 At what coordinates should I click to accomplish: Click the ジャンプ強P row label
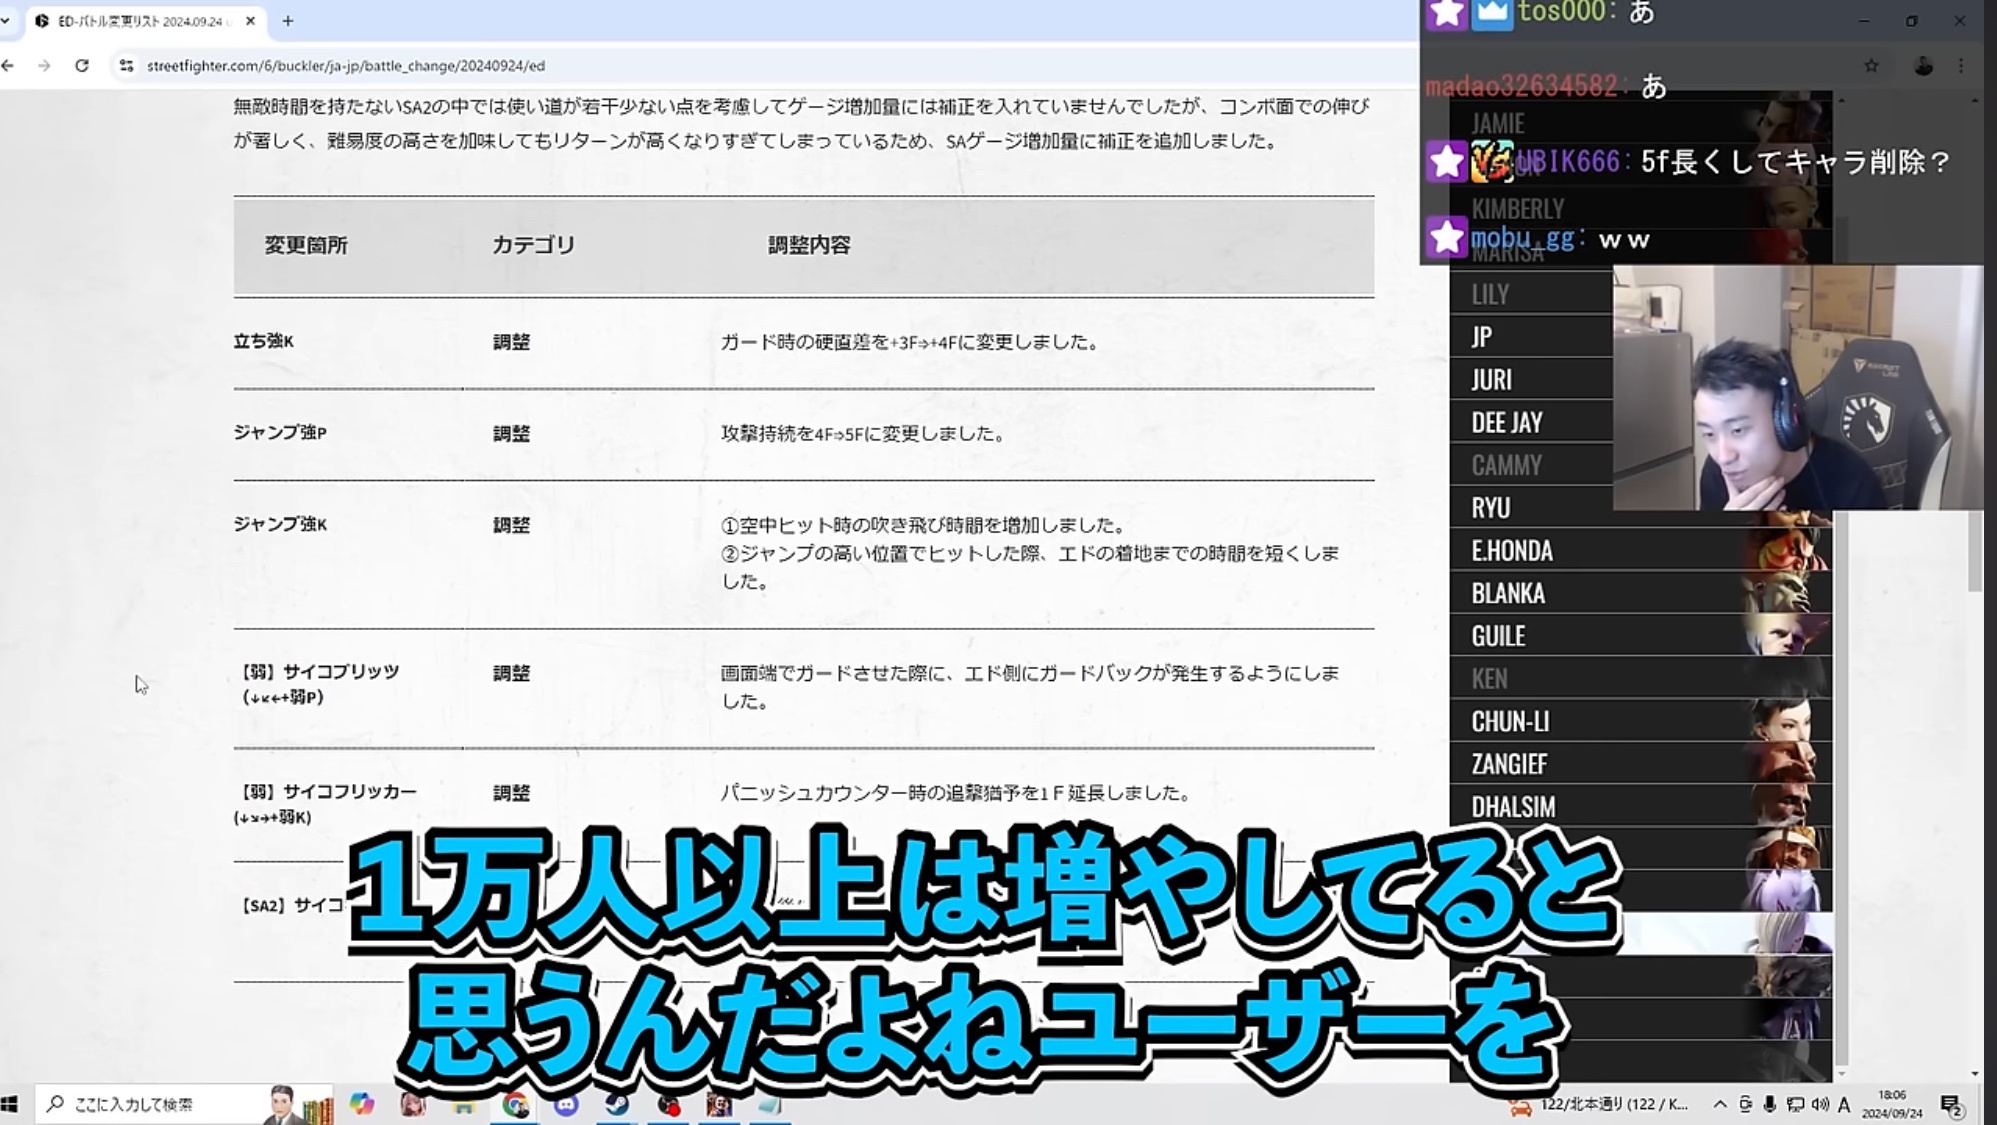tap(280, 432)
